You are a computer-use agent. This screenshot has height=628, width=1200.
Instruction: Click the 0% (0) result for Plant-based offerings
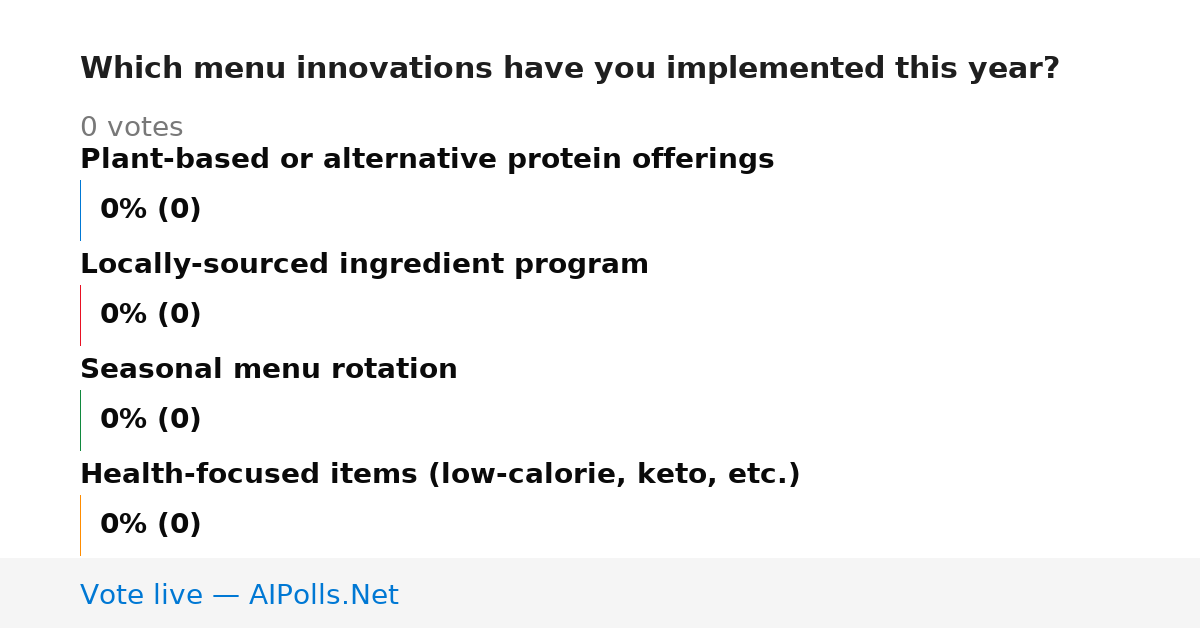point(150,210)
